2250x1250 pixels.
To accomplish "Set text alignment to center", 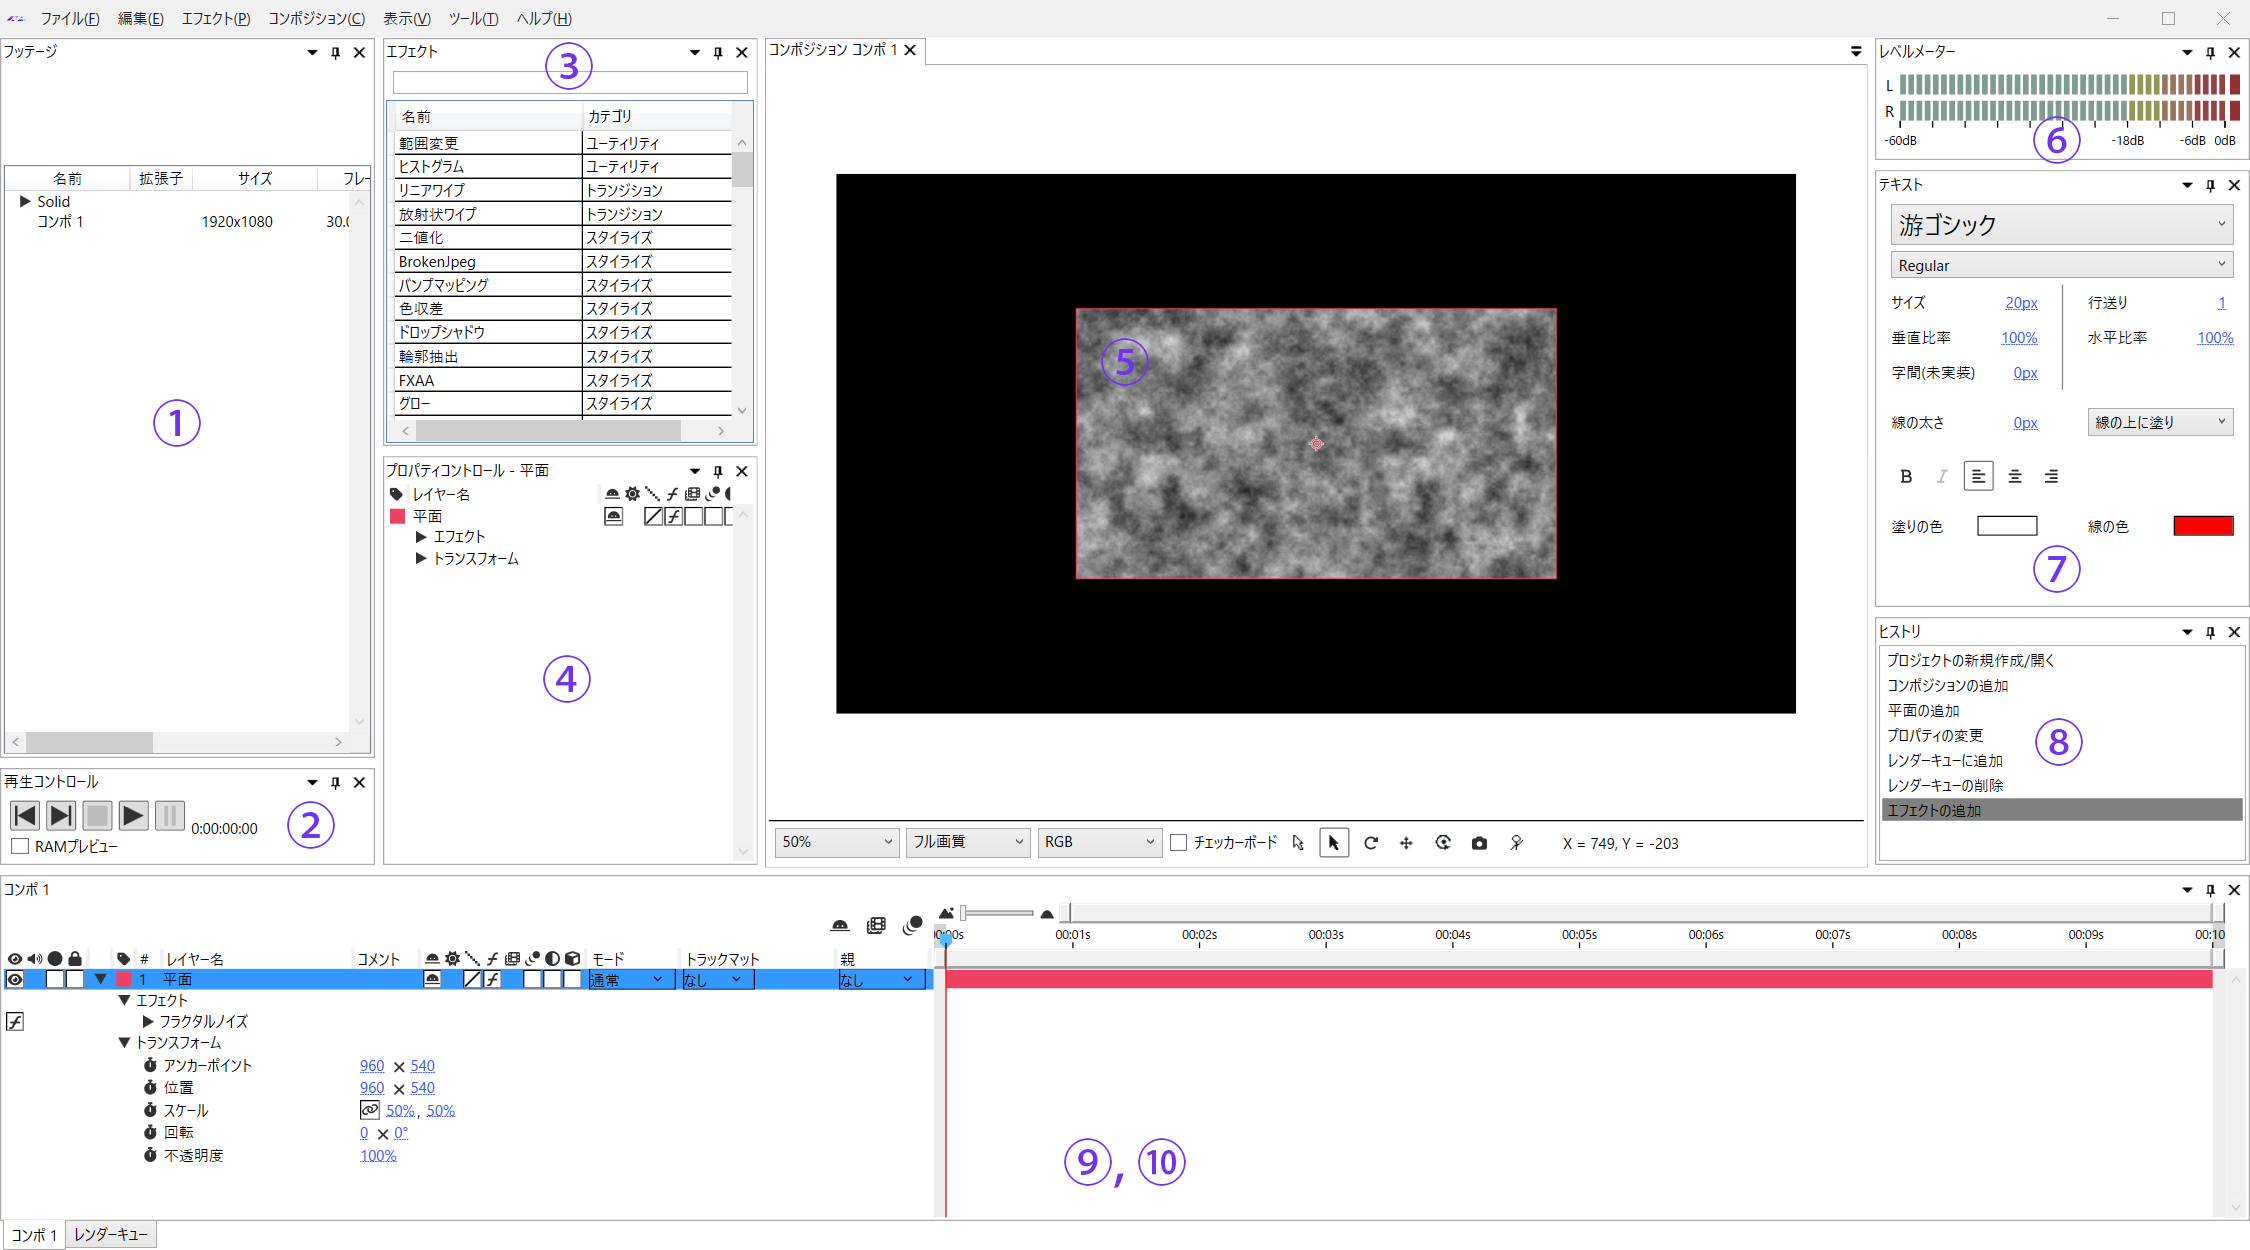I will 2015,477.
